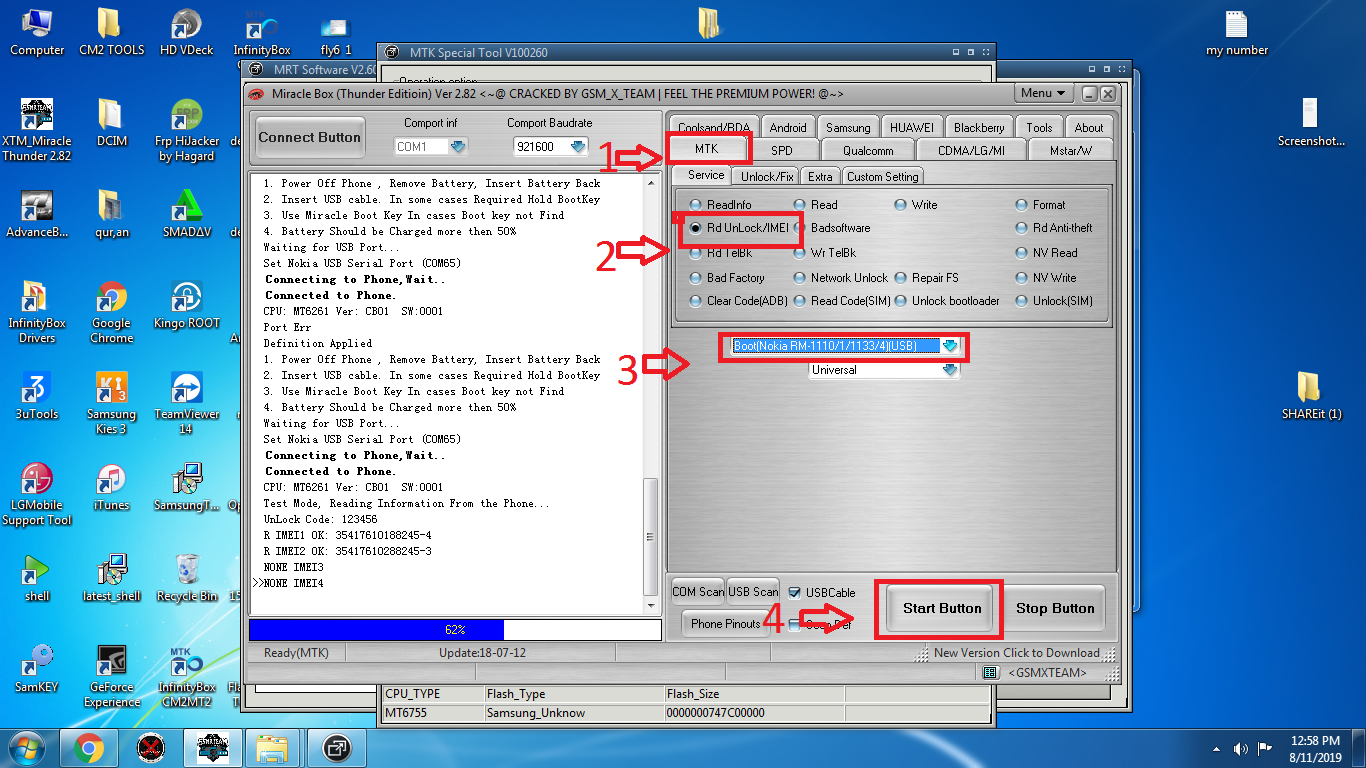Switch to the SPD tab

[782, 150]
